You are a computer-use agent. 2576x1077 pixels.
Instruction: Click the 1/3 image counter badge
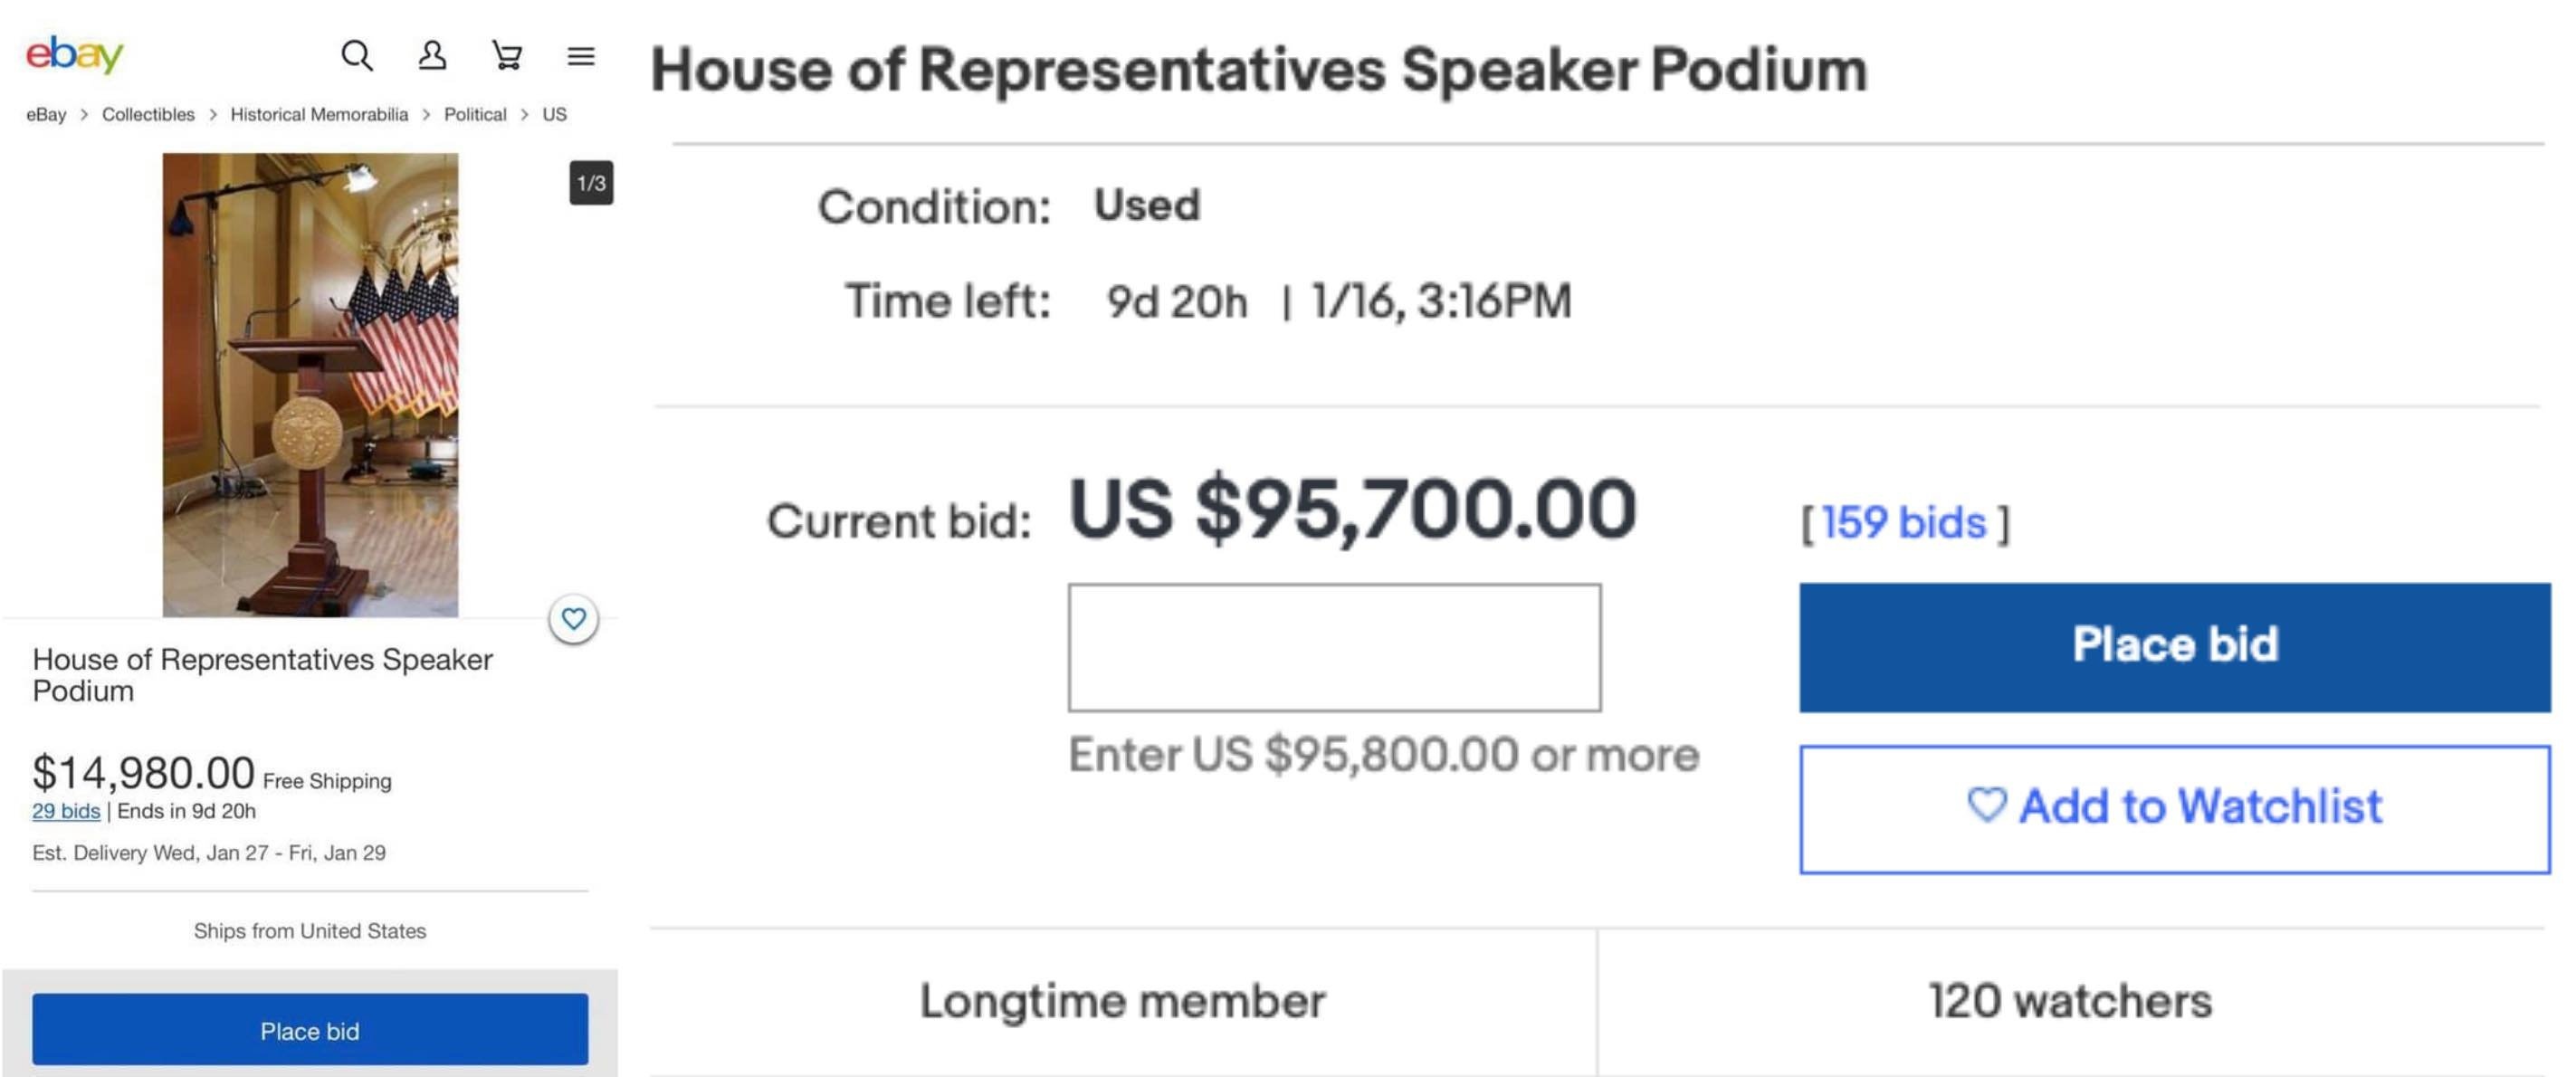(x=591, y=183)
